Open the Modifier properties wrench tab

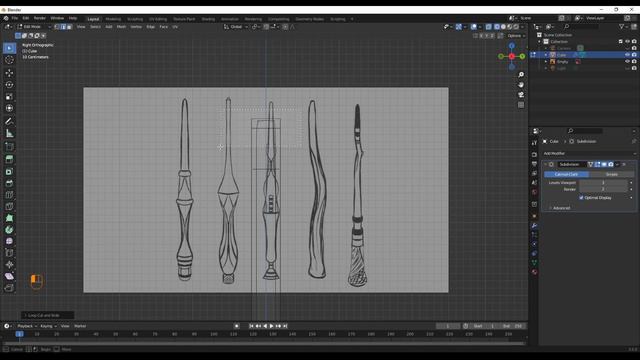coord(534,225)
